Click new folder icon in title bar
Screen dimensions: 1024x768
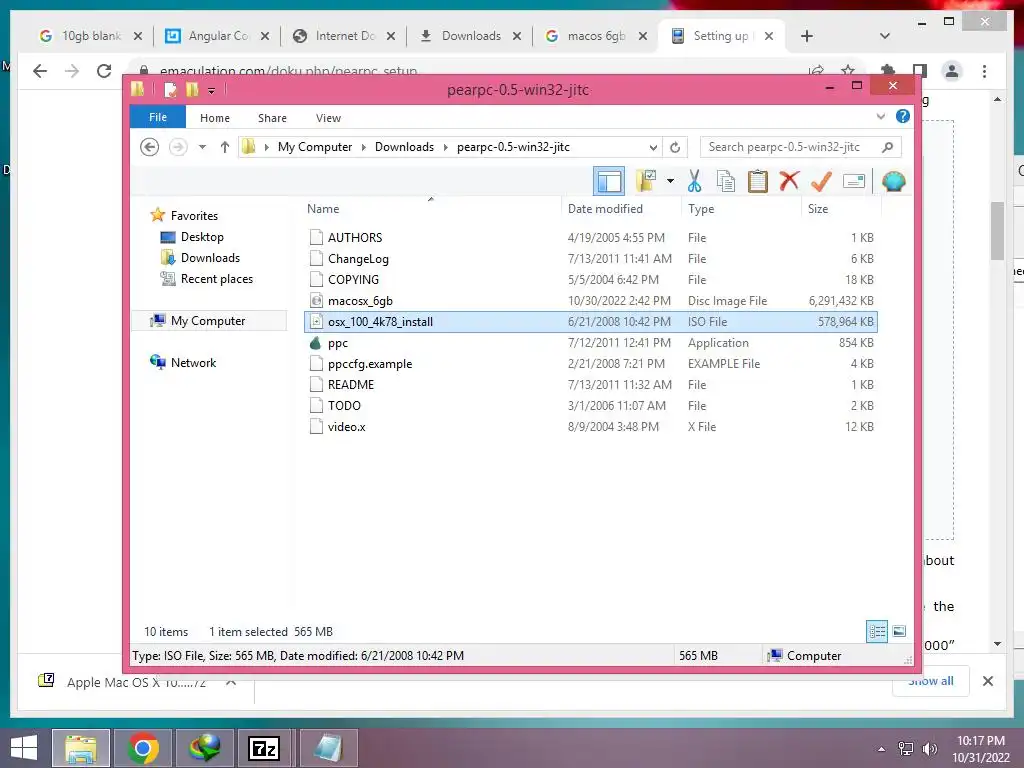tap(192, 89)
